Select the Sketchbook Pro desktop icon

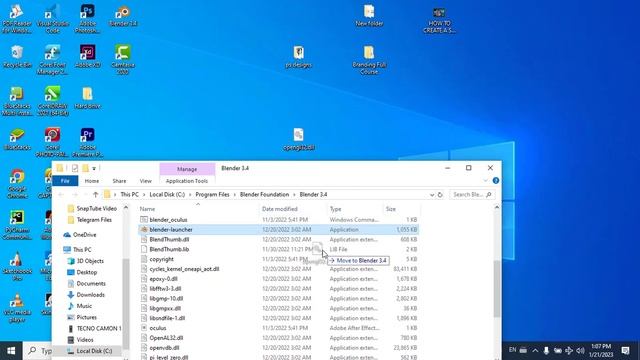pos(17,266)
